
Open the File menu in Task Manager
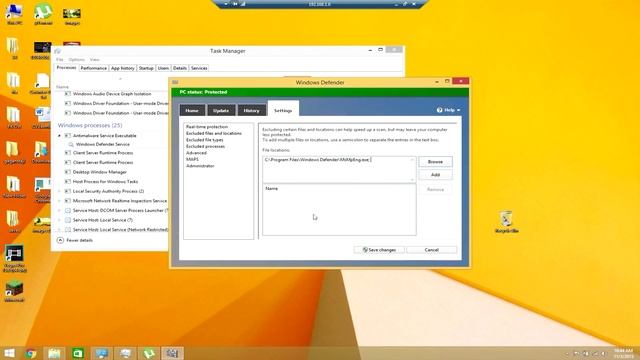tap(60, 60)
